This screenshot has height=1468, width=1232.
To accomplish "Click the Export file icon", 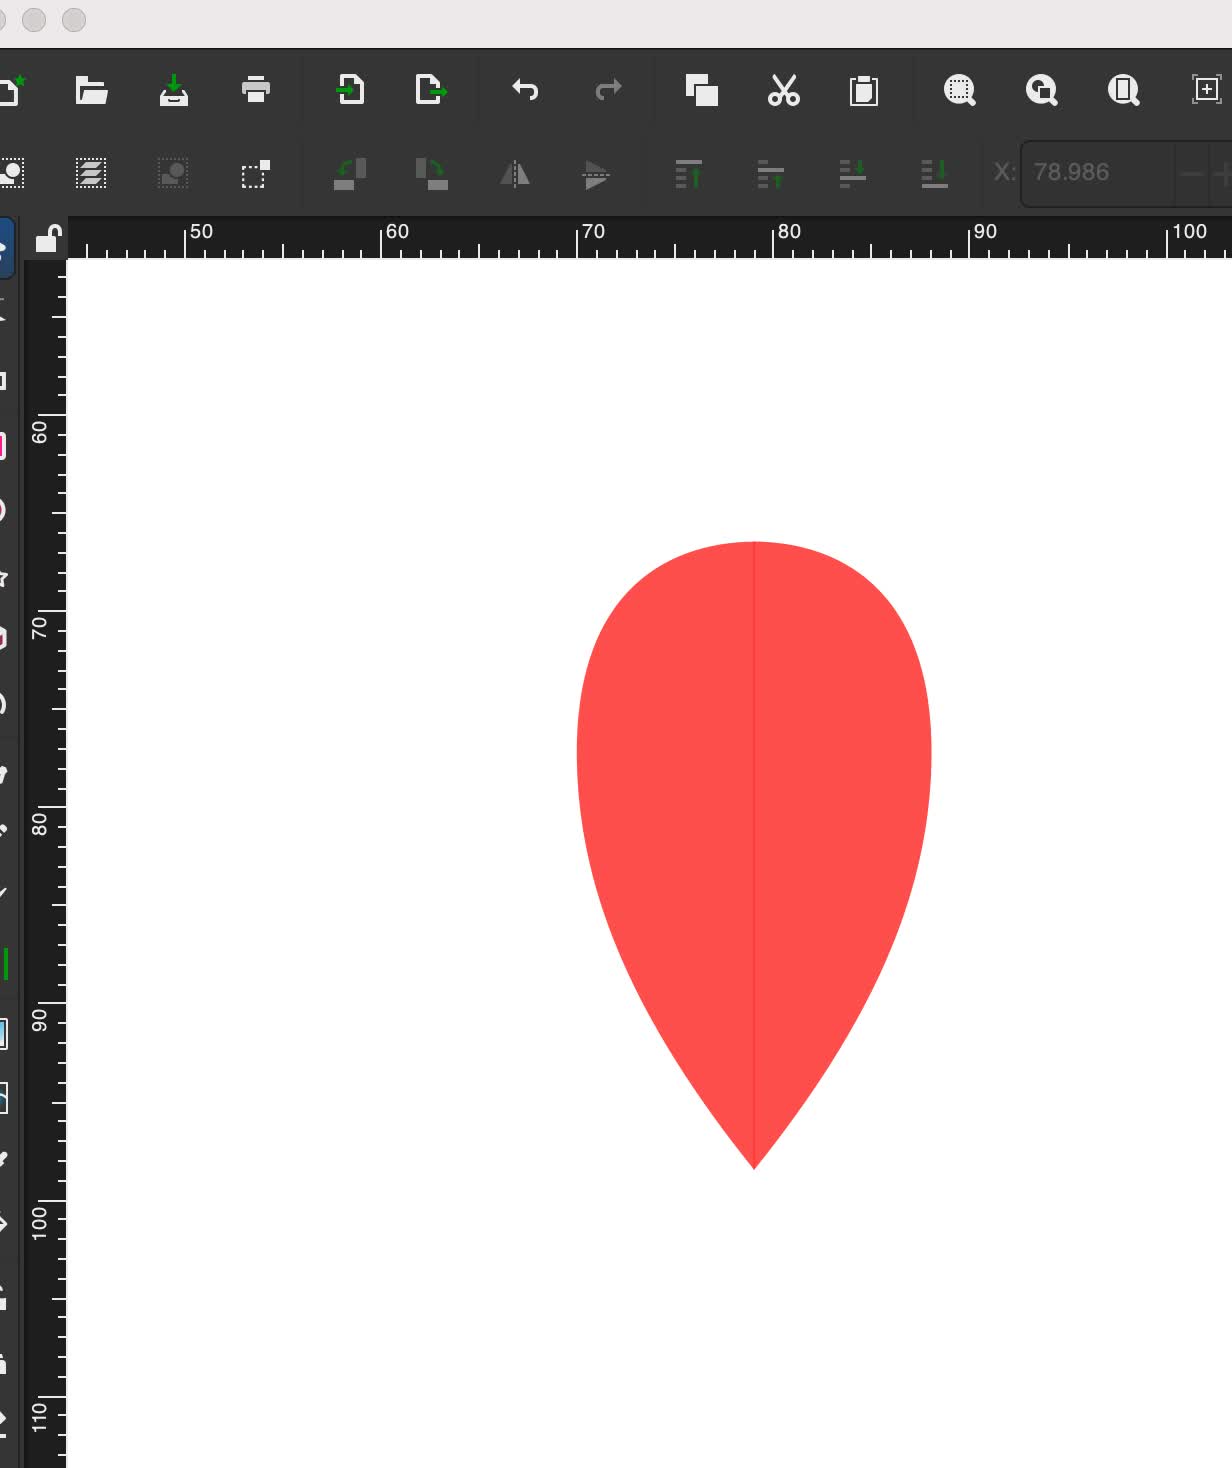I will coord(430,91).
